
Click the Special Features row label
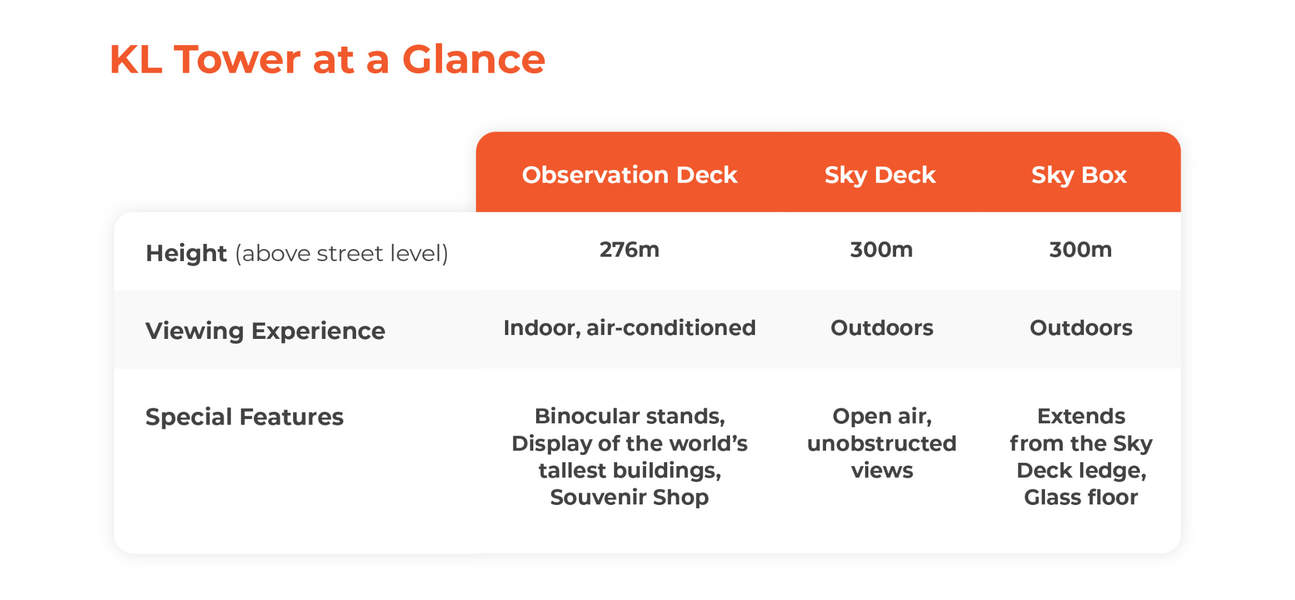(244, 417)
